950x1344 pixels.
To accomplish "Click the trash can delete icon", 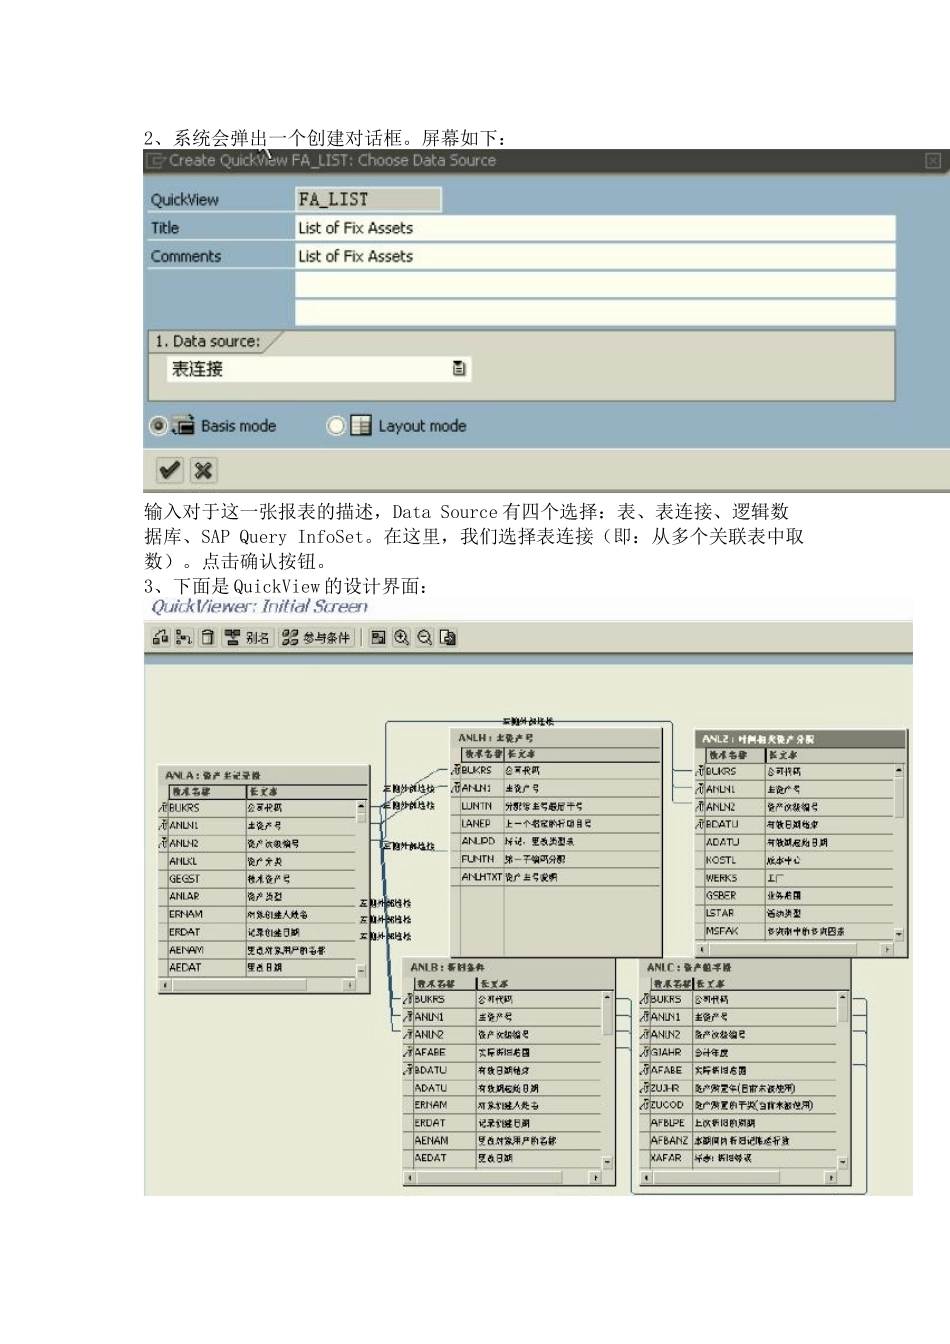I will coord(207,637).
